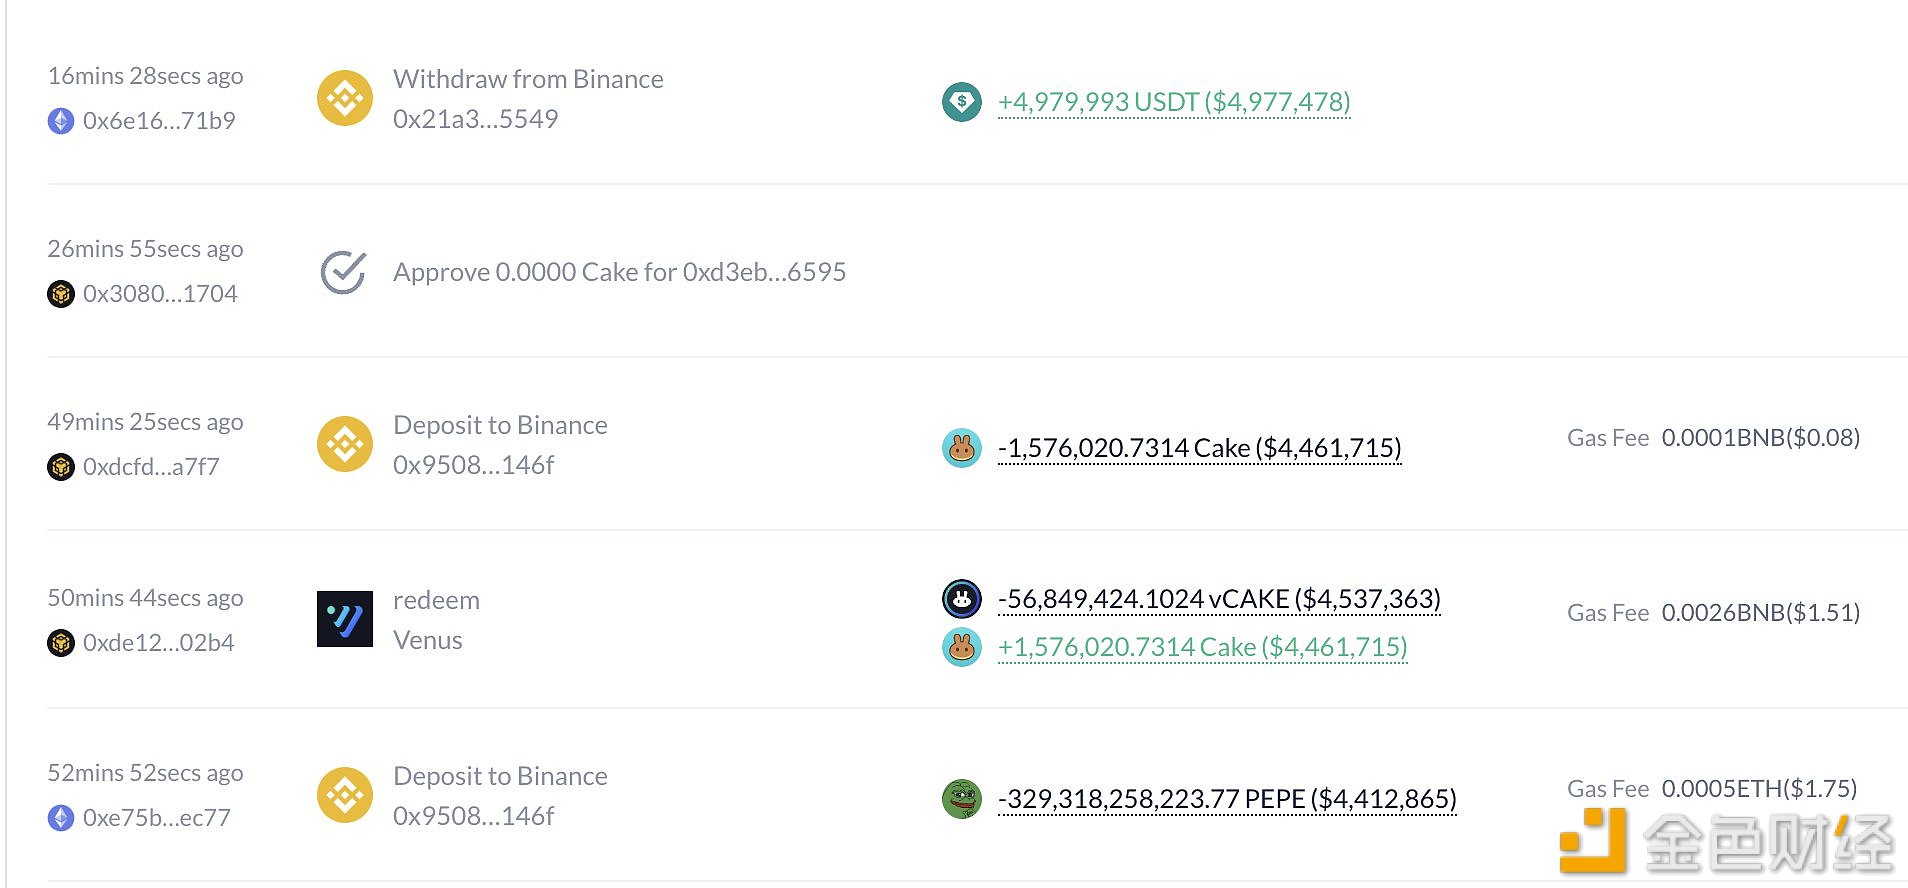Open transaction hash 0xdcfd...a7f7

(x=151, y=467)
